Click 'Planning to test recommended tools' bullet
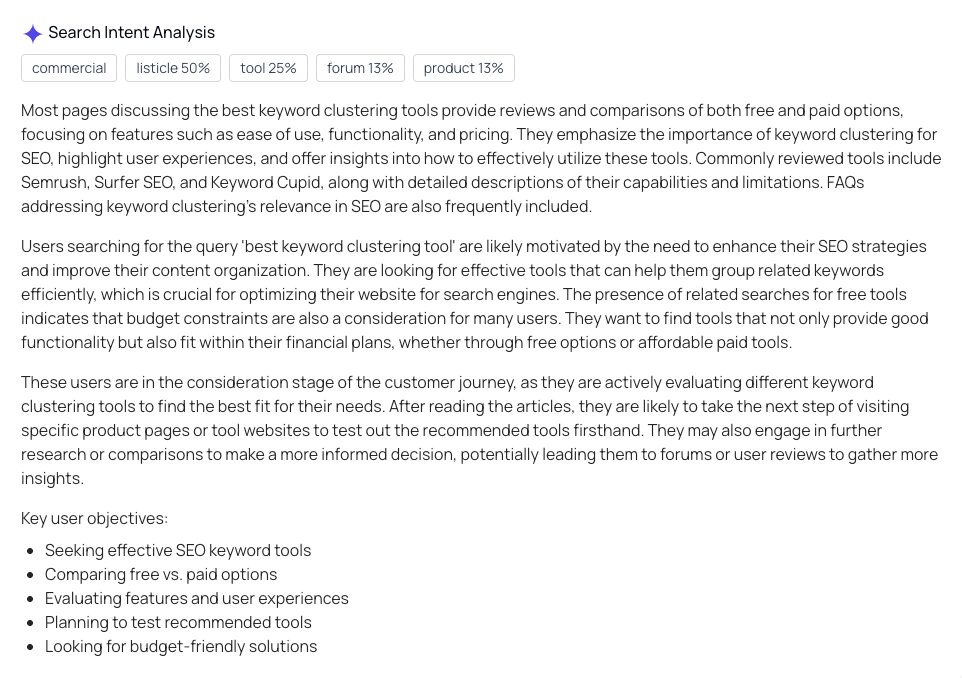Viewport: 962px width, 678px height. 178,622
